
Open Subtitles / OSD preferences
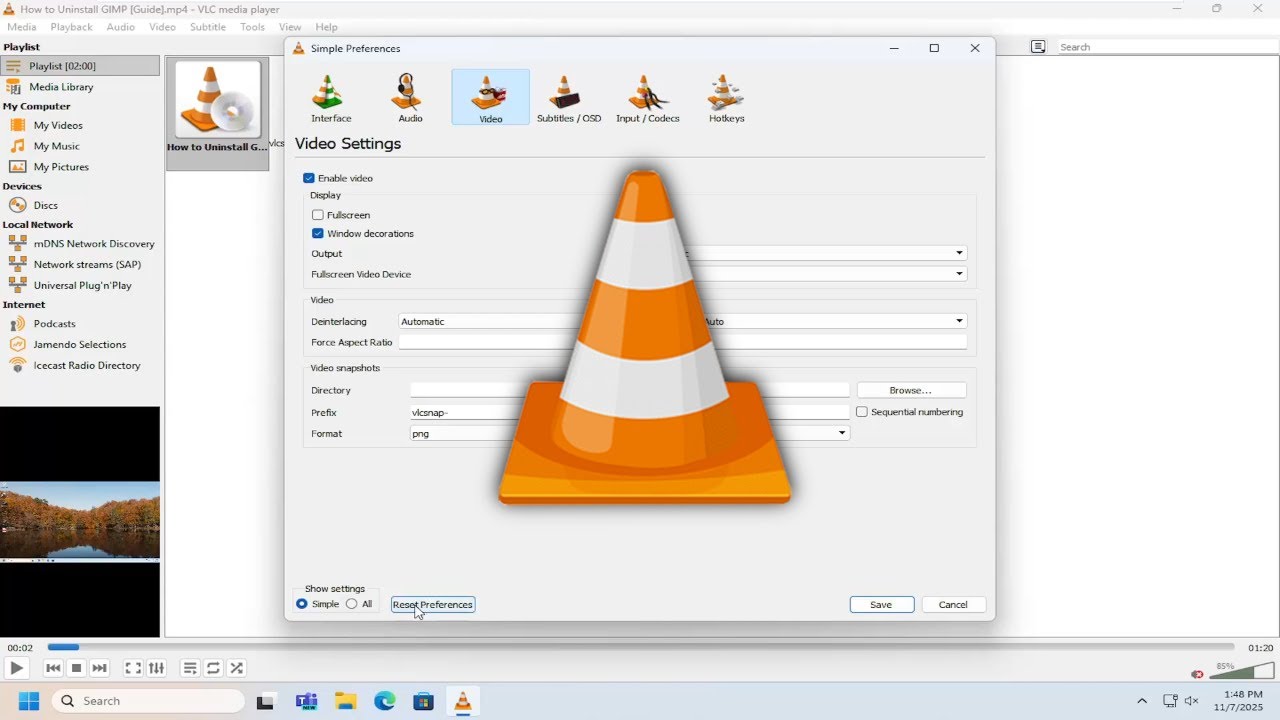pyautogui.click(x=569, y=97)
